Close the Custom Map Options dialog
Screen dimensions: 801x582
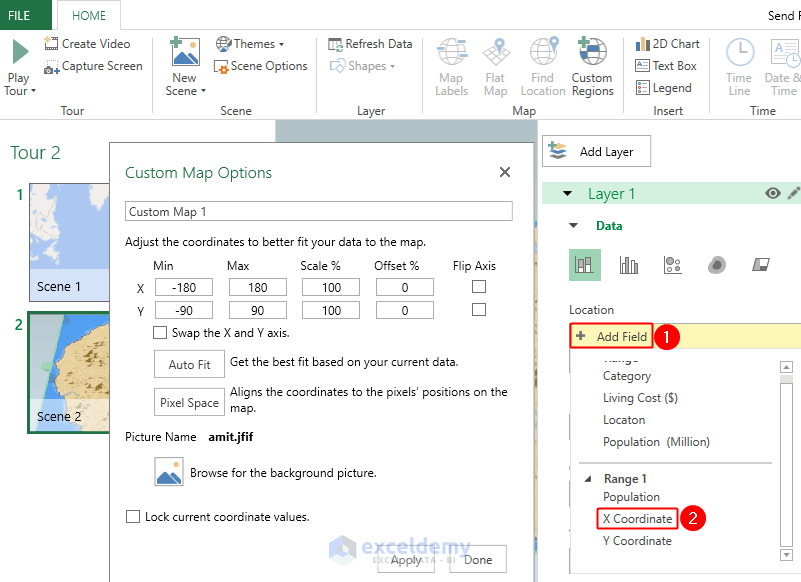click(505, 172)
